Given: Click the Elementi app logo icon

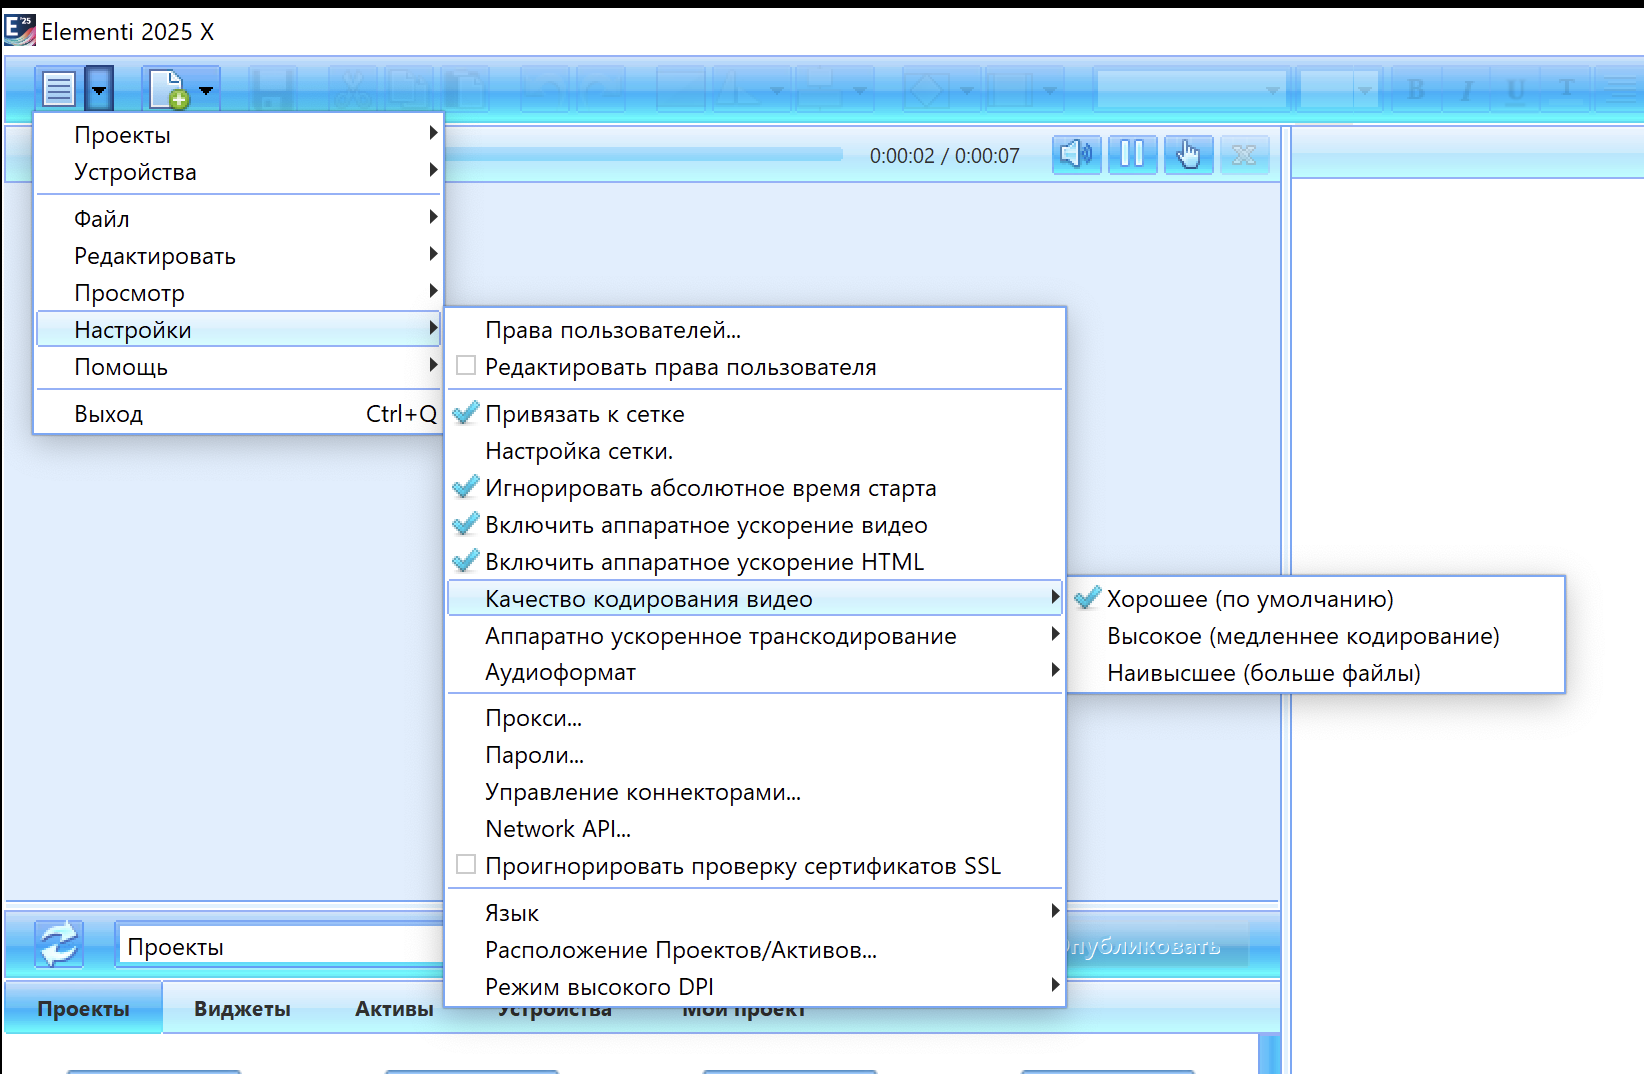Looking at the screenshot, I should pyautogui.click(x=20, y=30).
